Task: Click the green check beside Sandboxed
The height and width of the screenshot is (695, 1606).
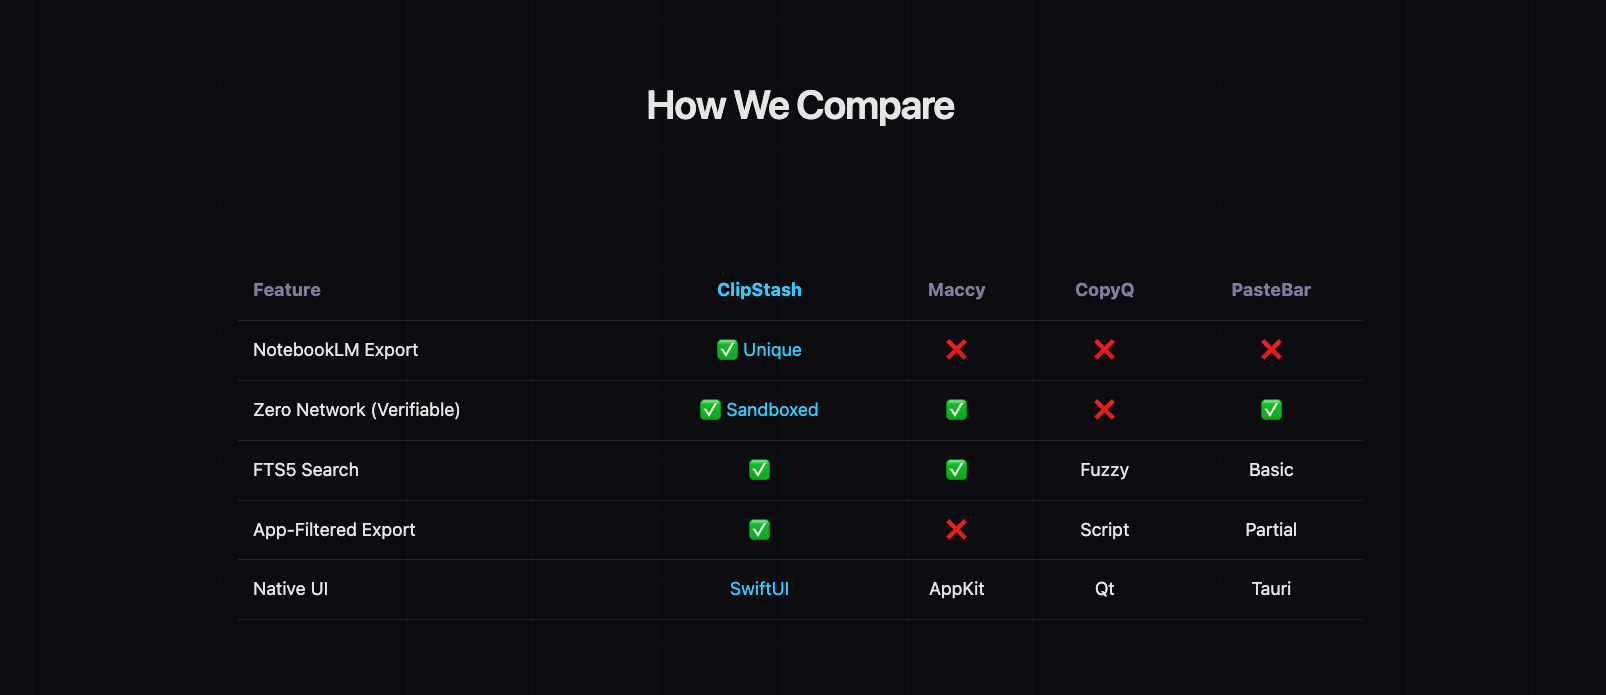Action: click(710, 410)
